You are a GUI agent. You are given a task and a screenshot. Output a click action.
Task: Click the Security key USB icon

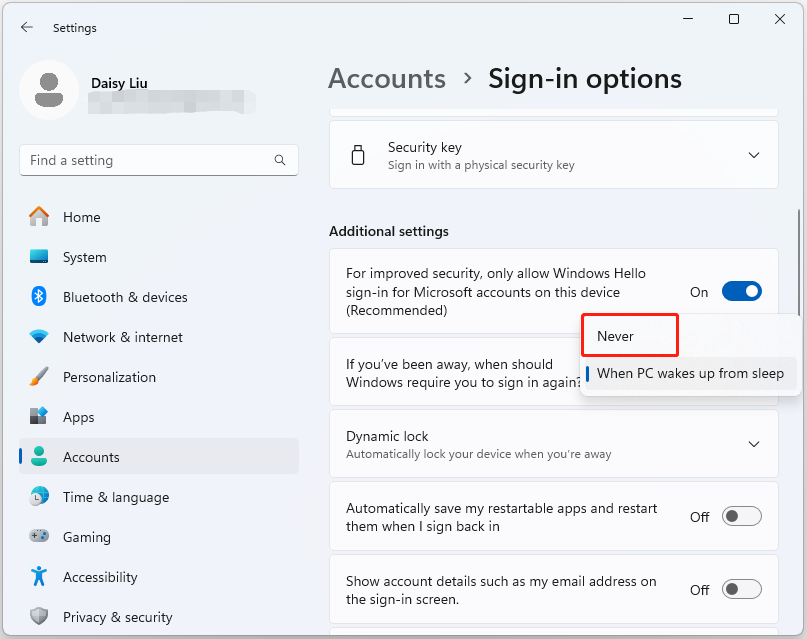(x=358, y=155)
